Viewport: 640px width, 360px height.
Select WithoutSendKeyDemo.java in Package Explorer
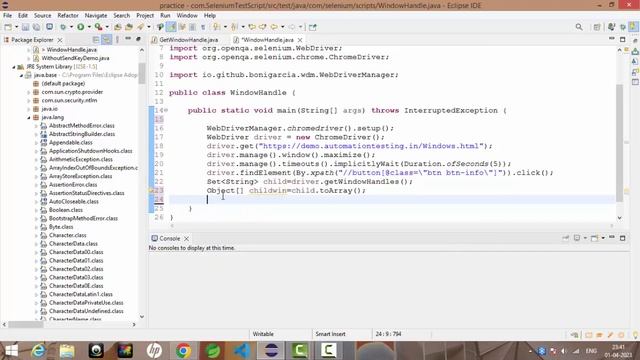(x=75, y=58)
